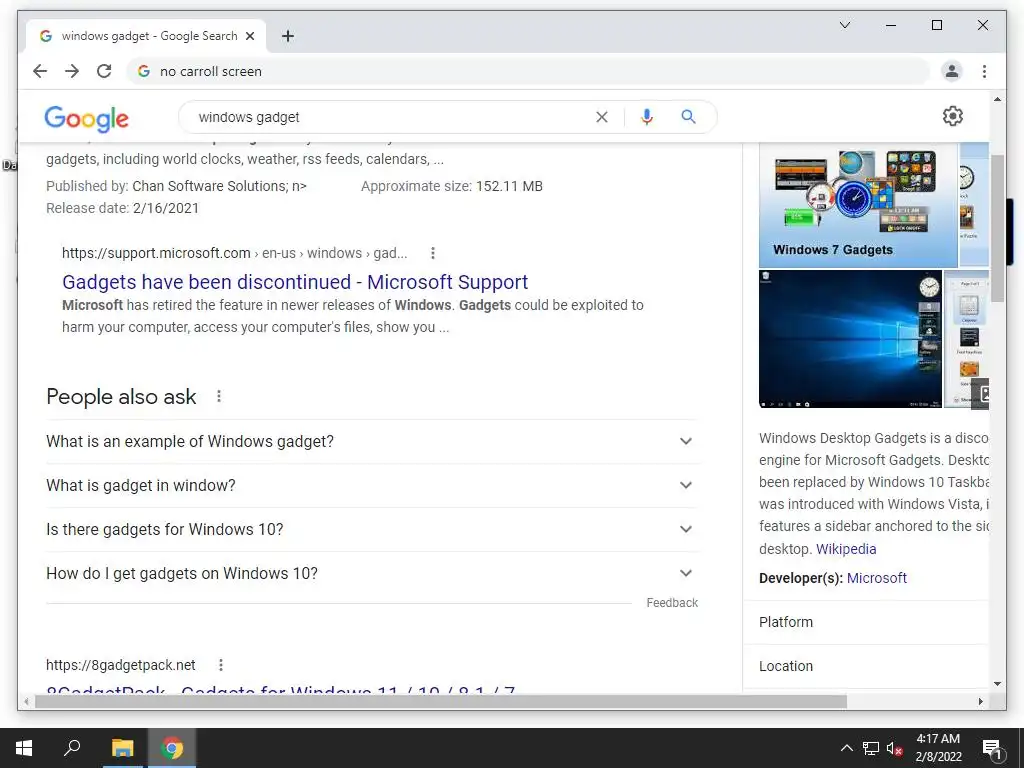Image resolution: width=1024 pixels, height=768 pixels.
Task: Click 'Chan Software Solutions; n>' publisher text
Action: 219,186
